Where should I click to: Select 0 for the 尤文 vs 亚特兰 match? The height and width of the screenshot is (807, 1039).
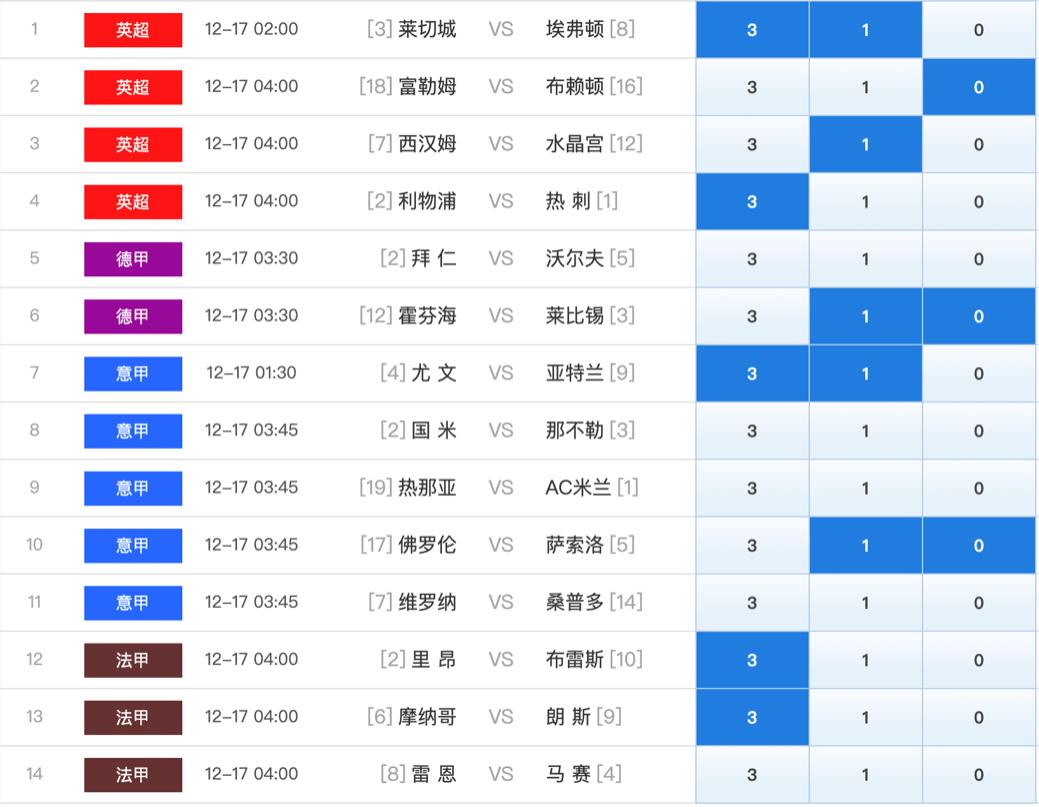tap(979, 374)
